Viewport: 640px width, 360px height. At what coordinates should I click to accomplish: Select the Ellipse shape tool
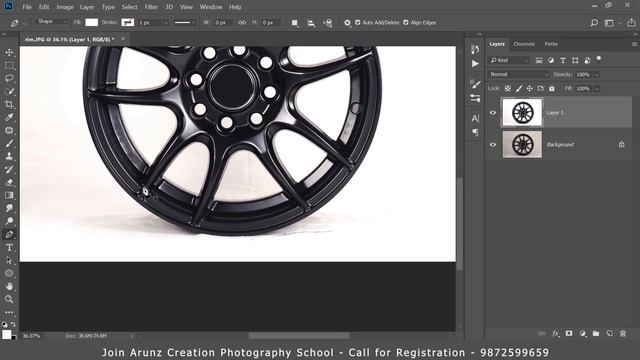pyautogui.click(x=9, y=273)
